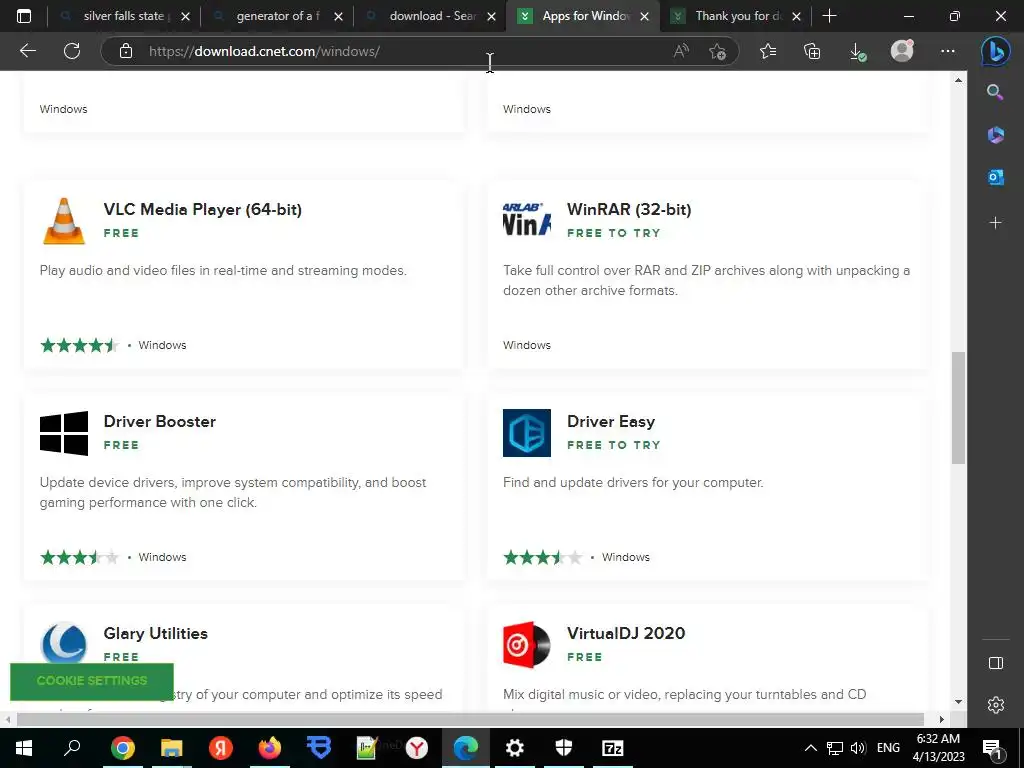The height and width of the screenshot is (768, 1024).
Task: Switch to the download - Search tab
Action: tap(432, 16)
